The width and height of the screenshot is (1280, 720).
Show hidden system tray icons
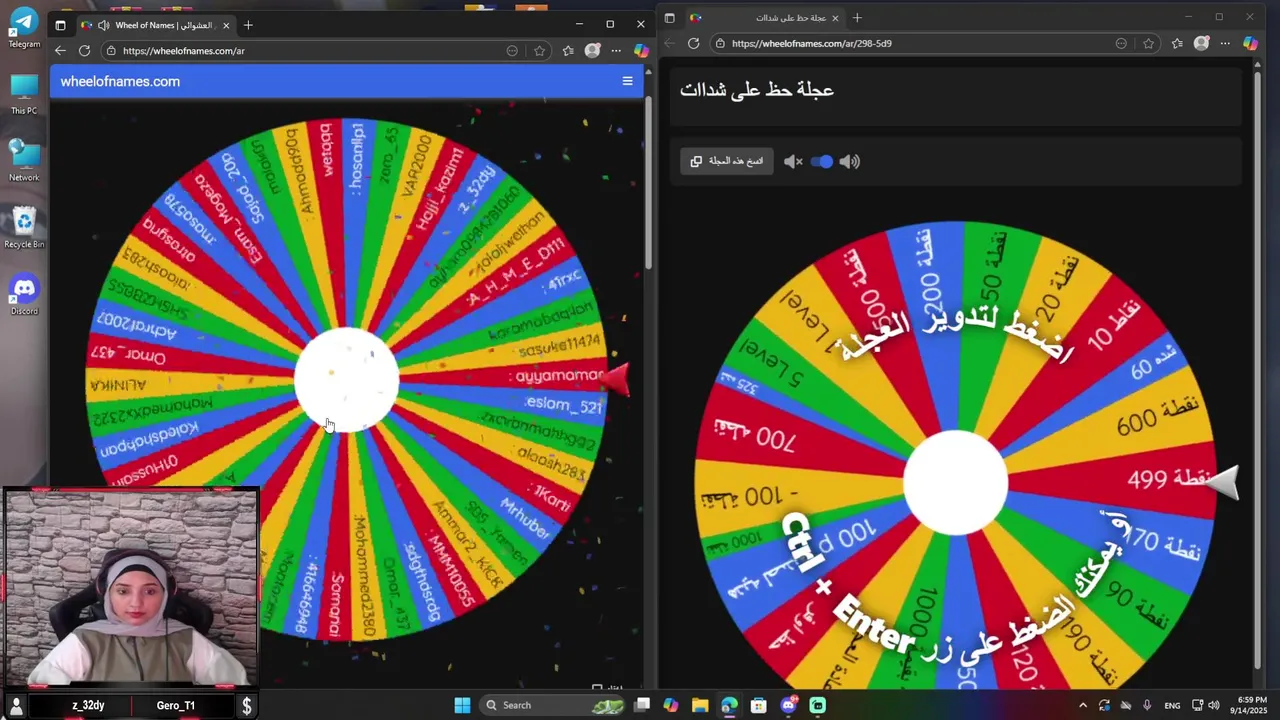tap(1083, 705)
